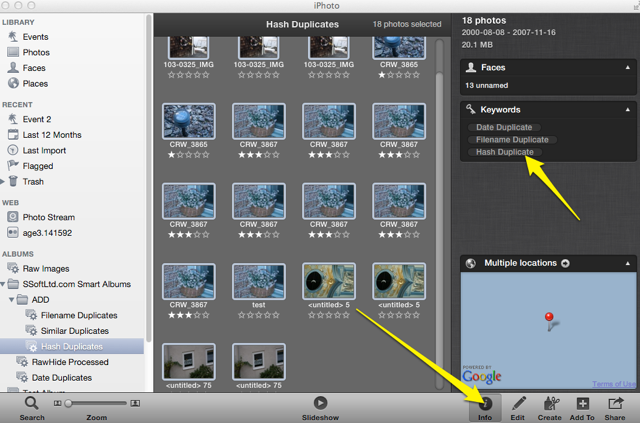640x423 pixels.
Task: Click the Create toolbar icon
Action: pos(549,404)
